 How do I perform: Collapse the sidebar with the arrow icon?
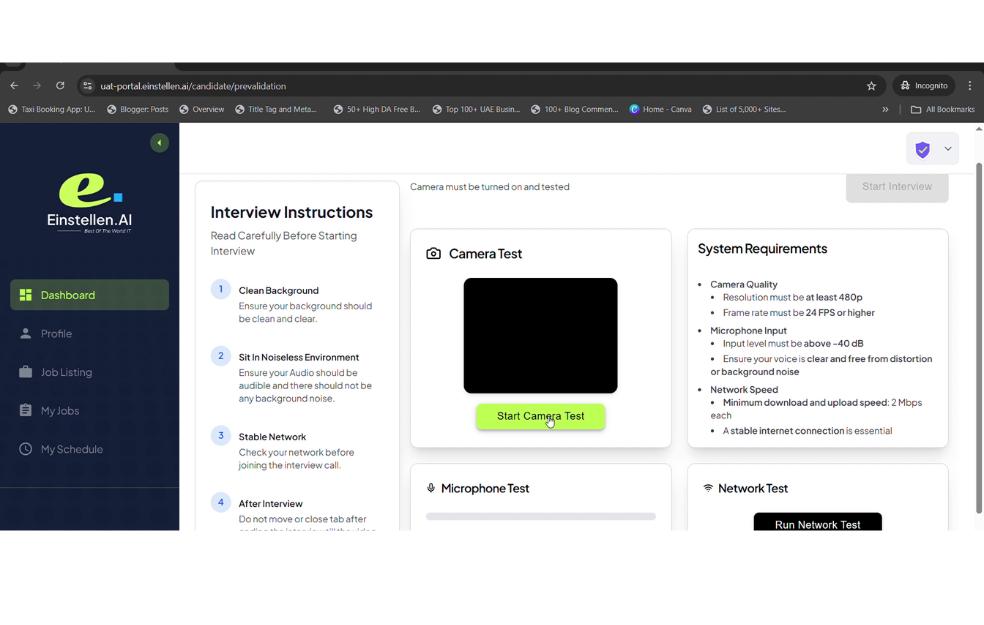(159, 143)
